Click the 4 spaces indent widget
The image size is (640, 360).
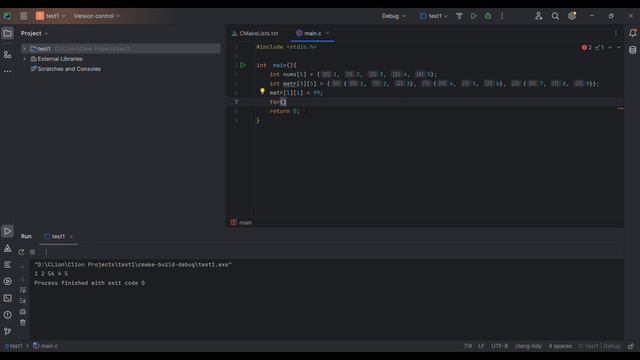(560, 346)
